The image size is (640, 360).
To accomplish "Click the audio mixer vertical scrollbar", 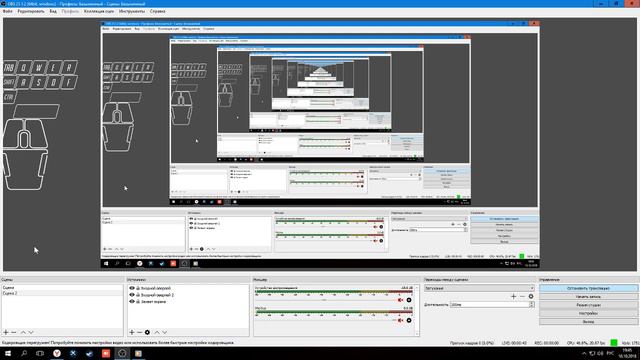I will pos(416,310).
